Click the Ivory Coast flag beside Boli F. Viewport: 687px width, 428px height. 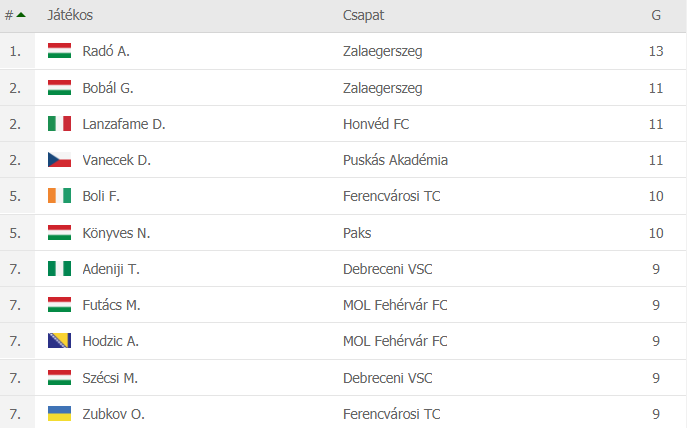click(59, 195)
